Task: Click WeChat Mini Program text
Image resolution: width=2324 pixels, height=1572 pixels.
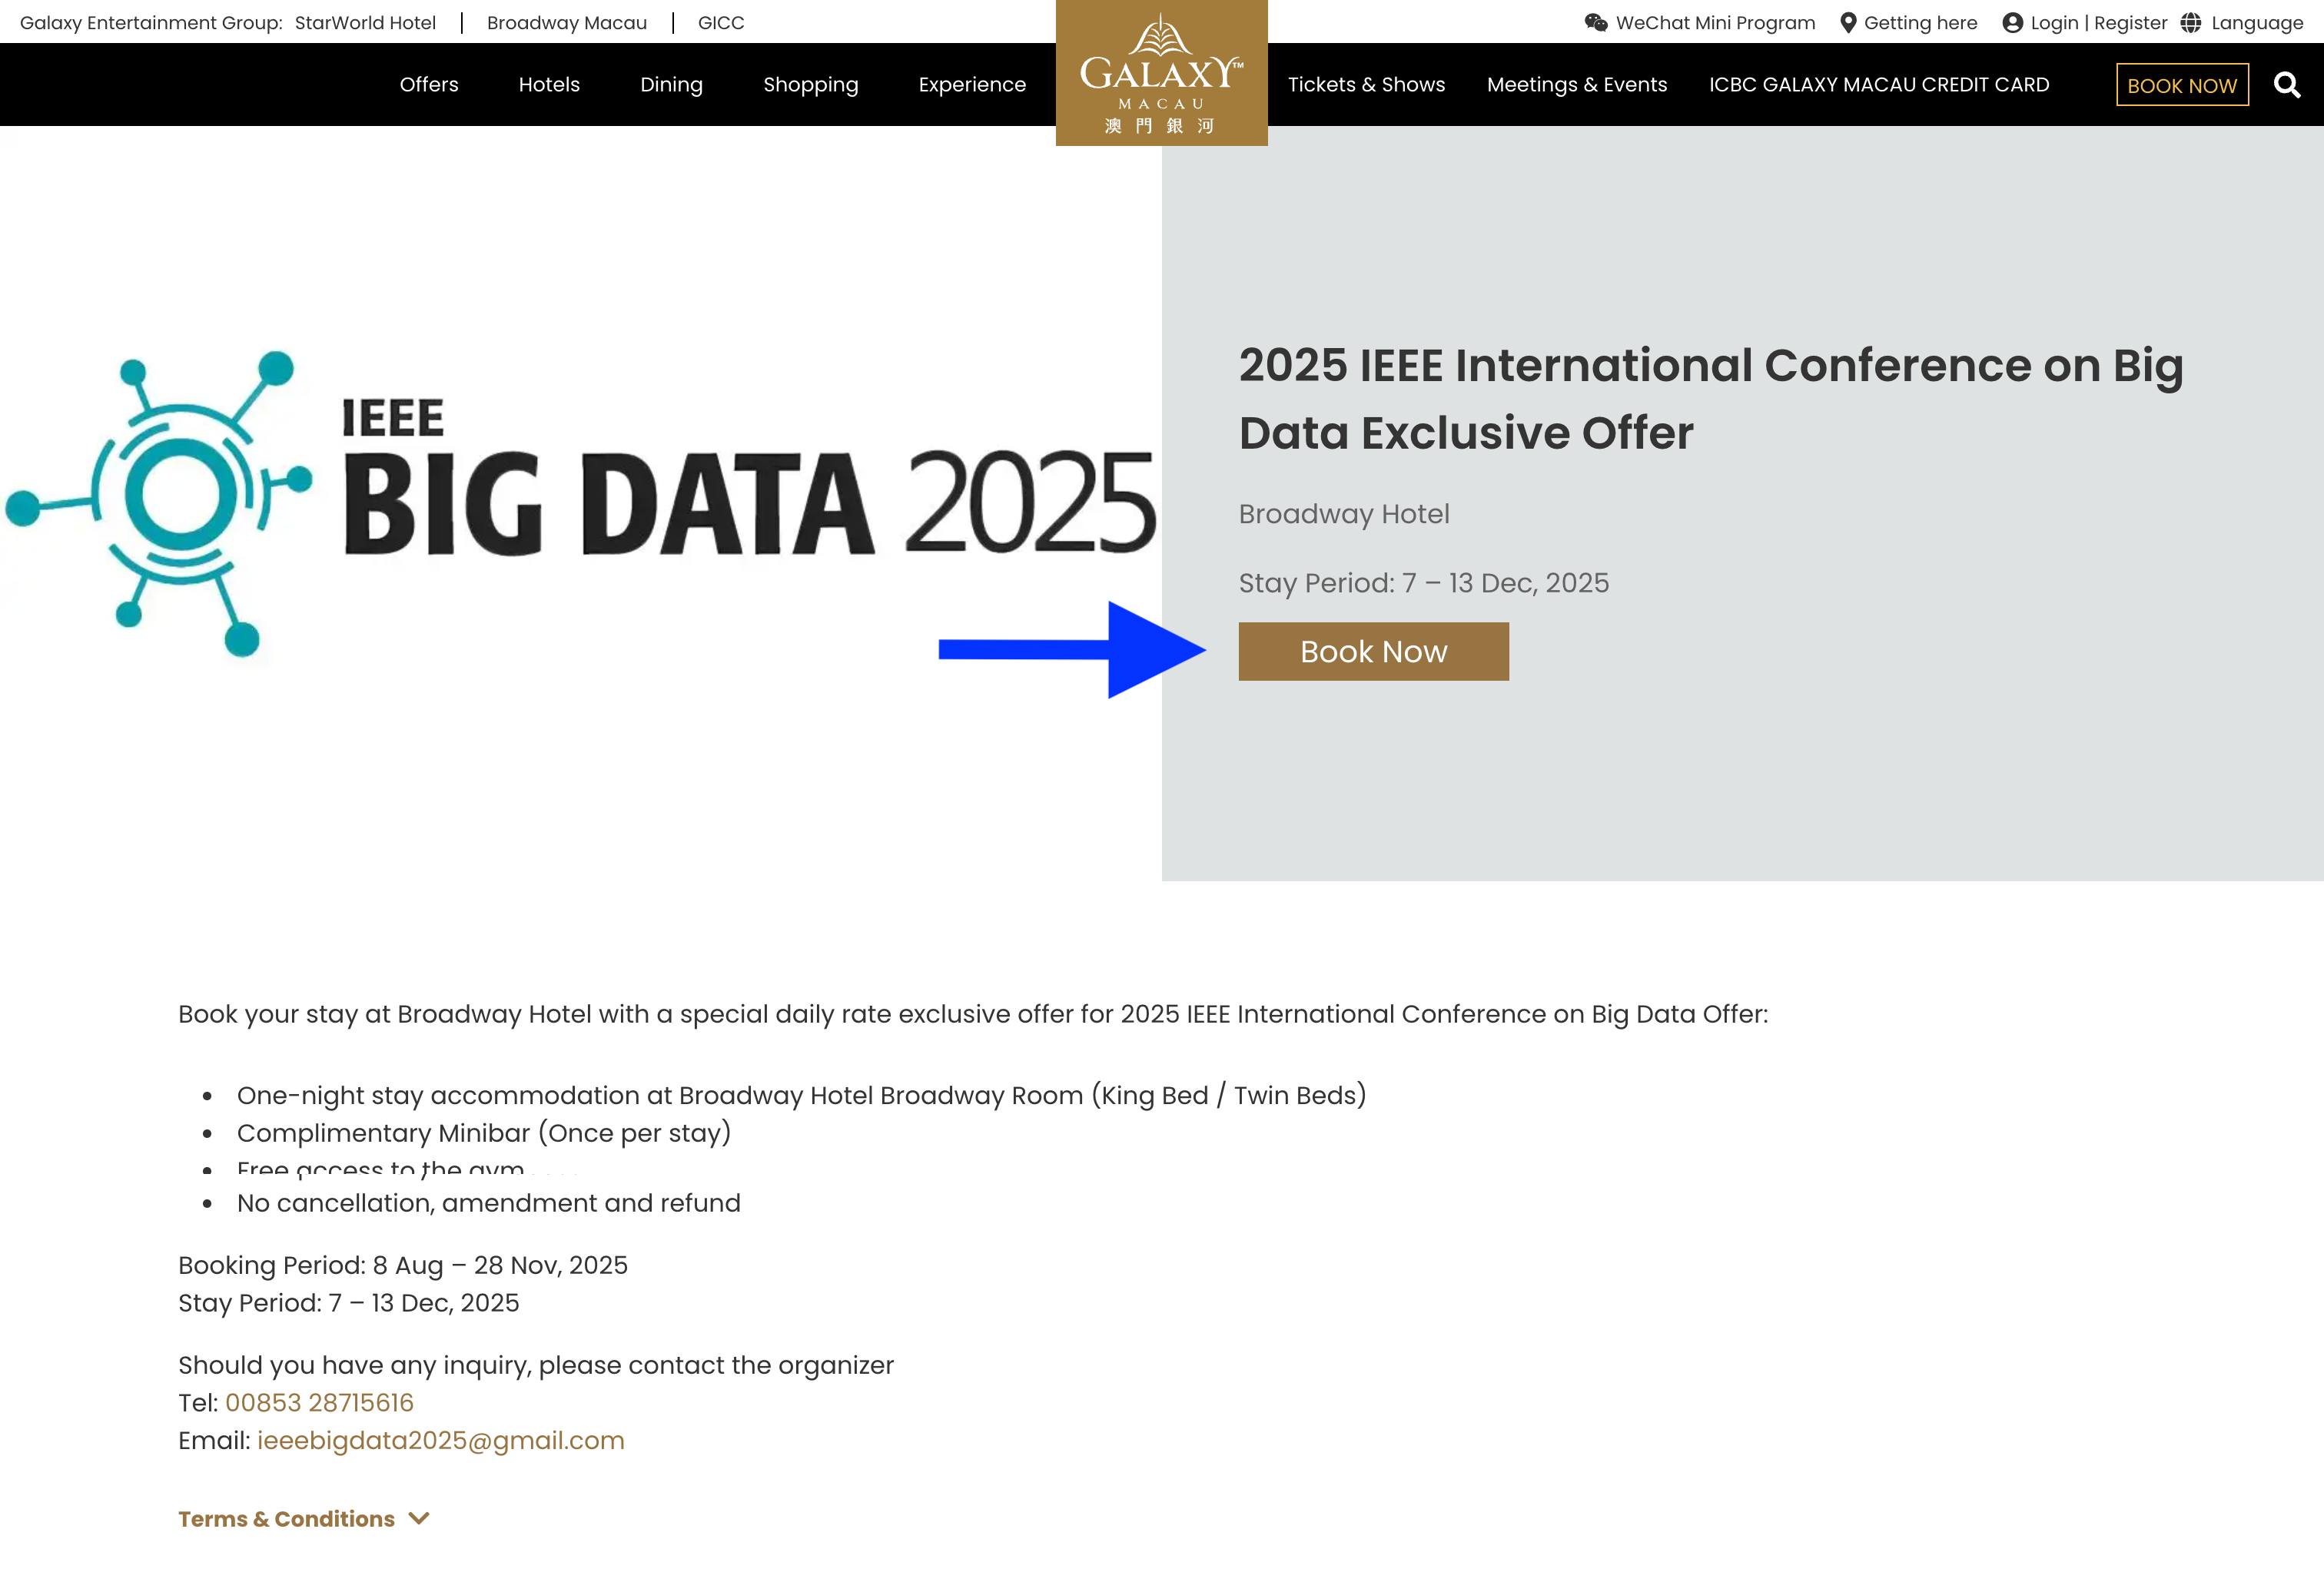Action: (1715, 23)
